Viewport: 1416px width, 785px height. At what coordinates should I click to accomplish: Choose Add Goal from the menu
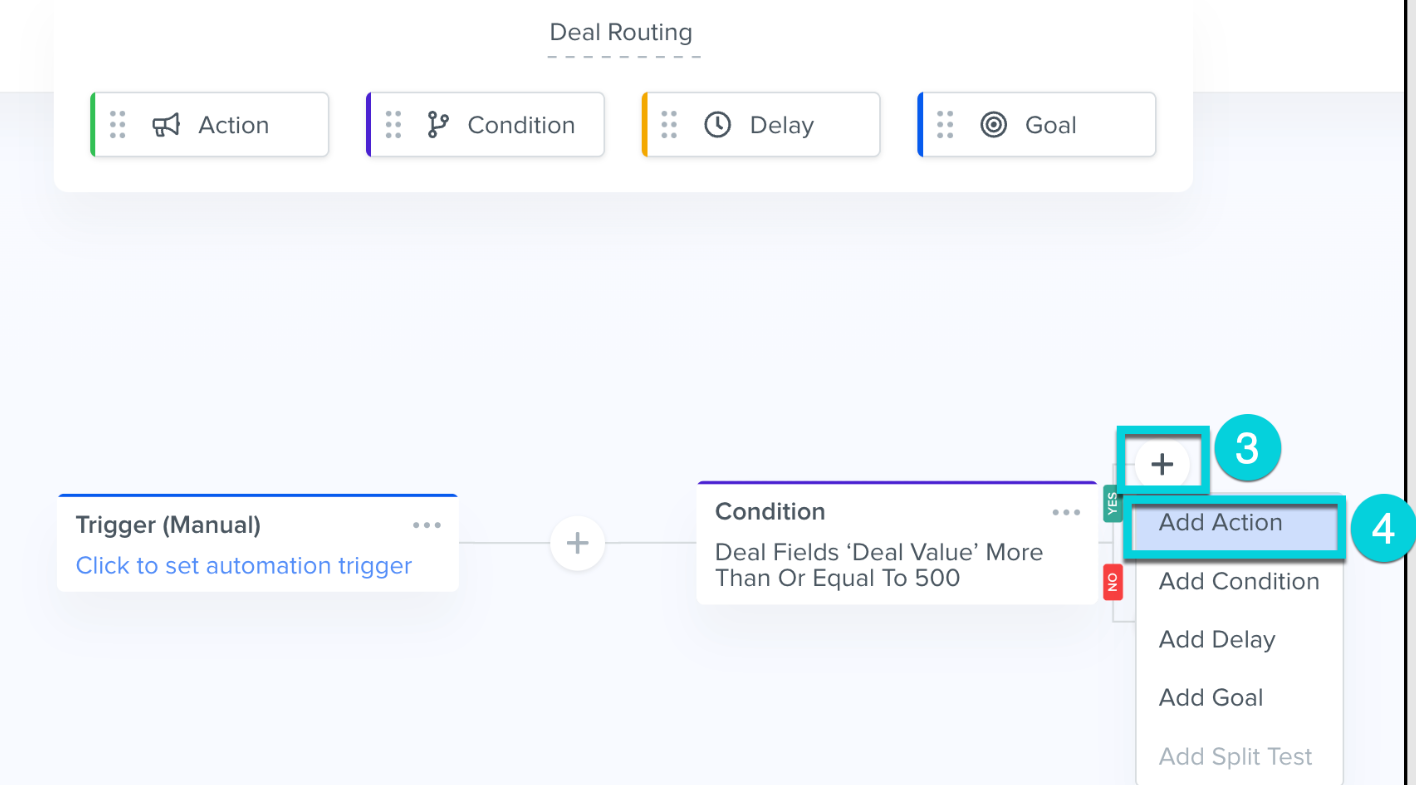click(1210, 698)
